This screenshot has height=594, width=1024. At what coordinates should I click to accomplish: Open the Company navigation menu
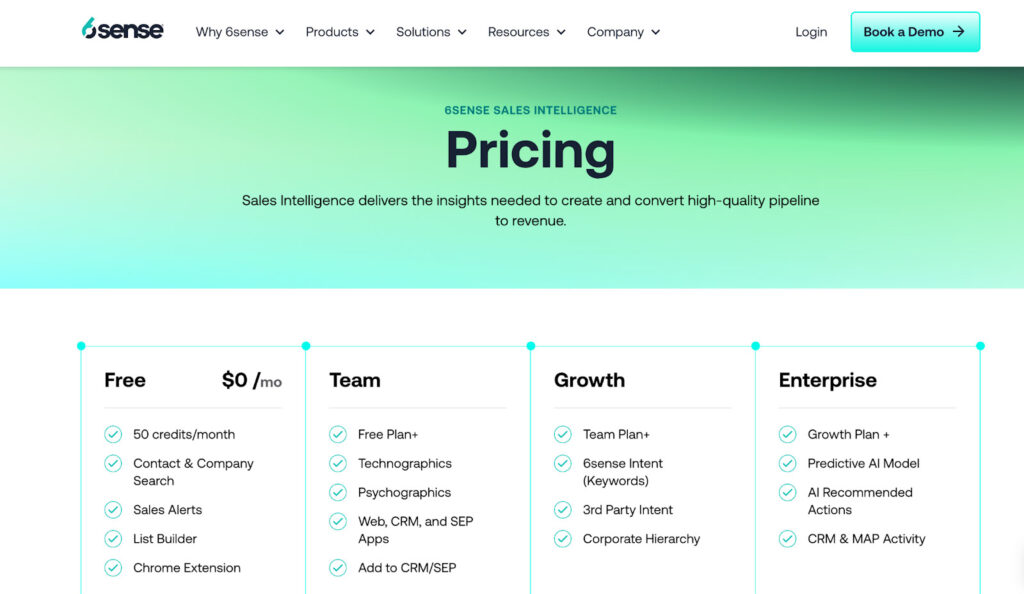tap(623, 32)
